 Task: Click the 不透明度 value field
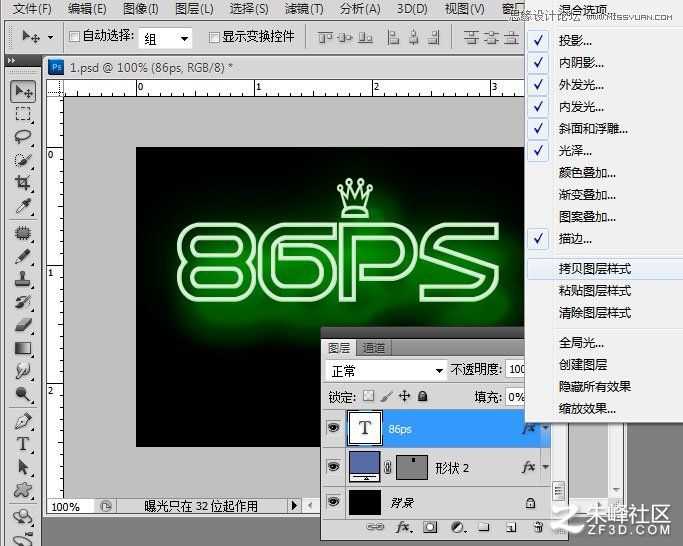point(515,370)
